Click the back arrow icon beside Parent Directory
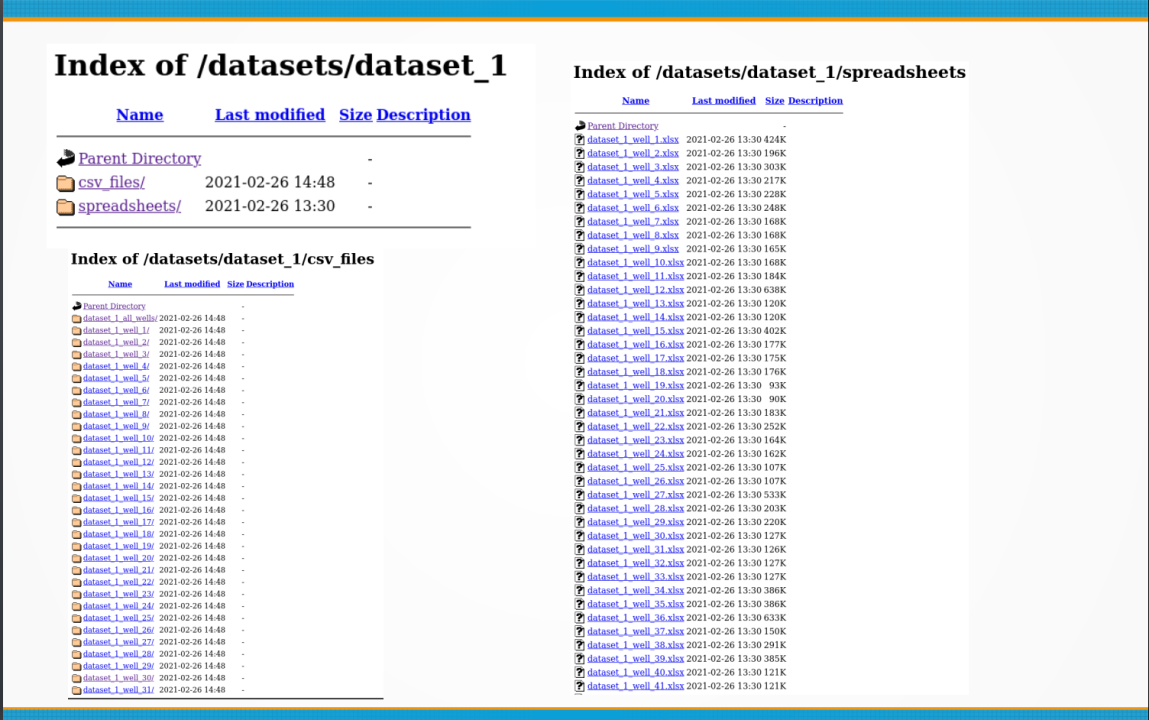This screenshot has height=720, width=1149. [x=65, y=159]
